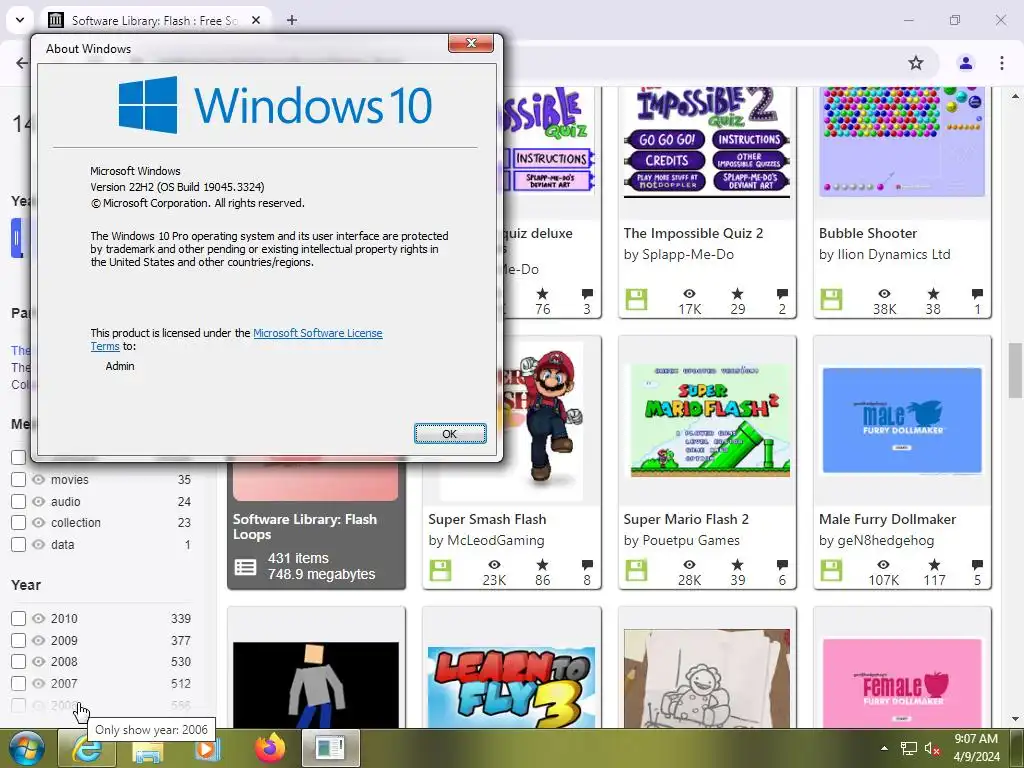Click views eye icon on Male Furry Dollmaker
Image resolution: width=1024 pixels, height=768 pixels.
coord(883,564)
